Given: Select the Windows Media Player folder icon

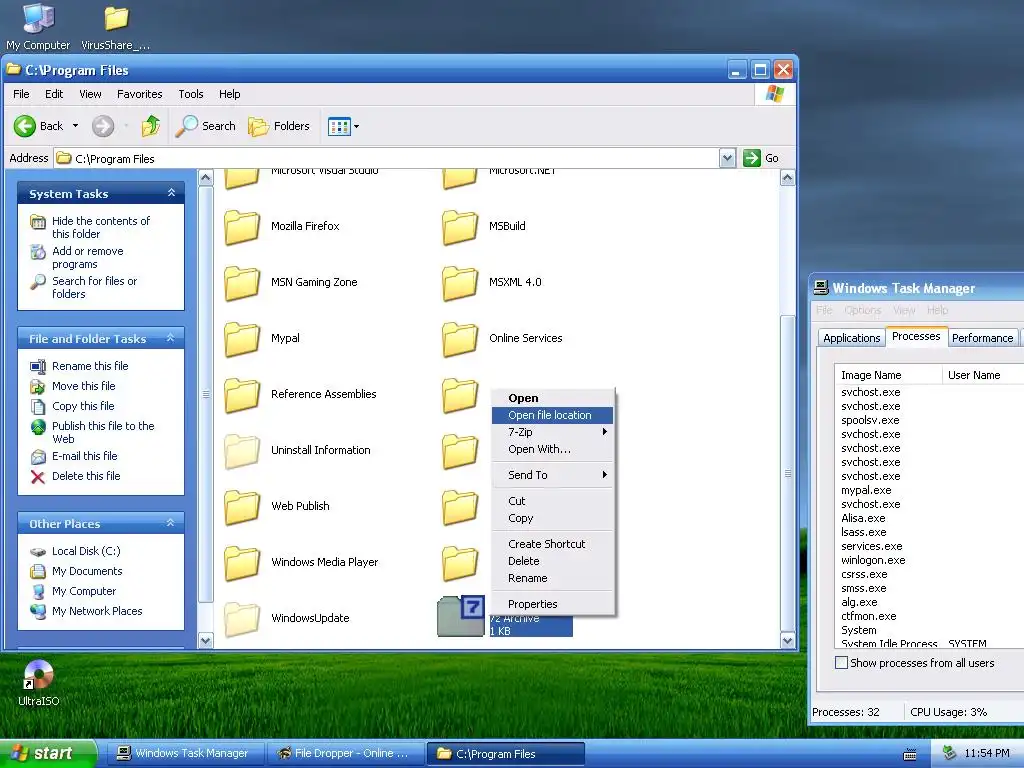Looking at the screenshot, I should 242,564.
